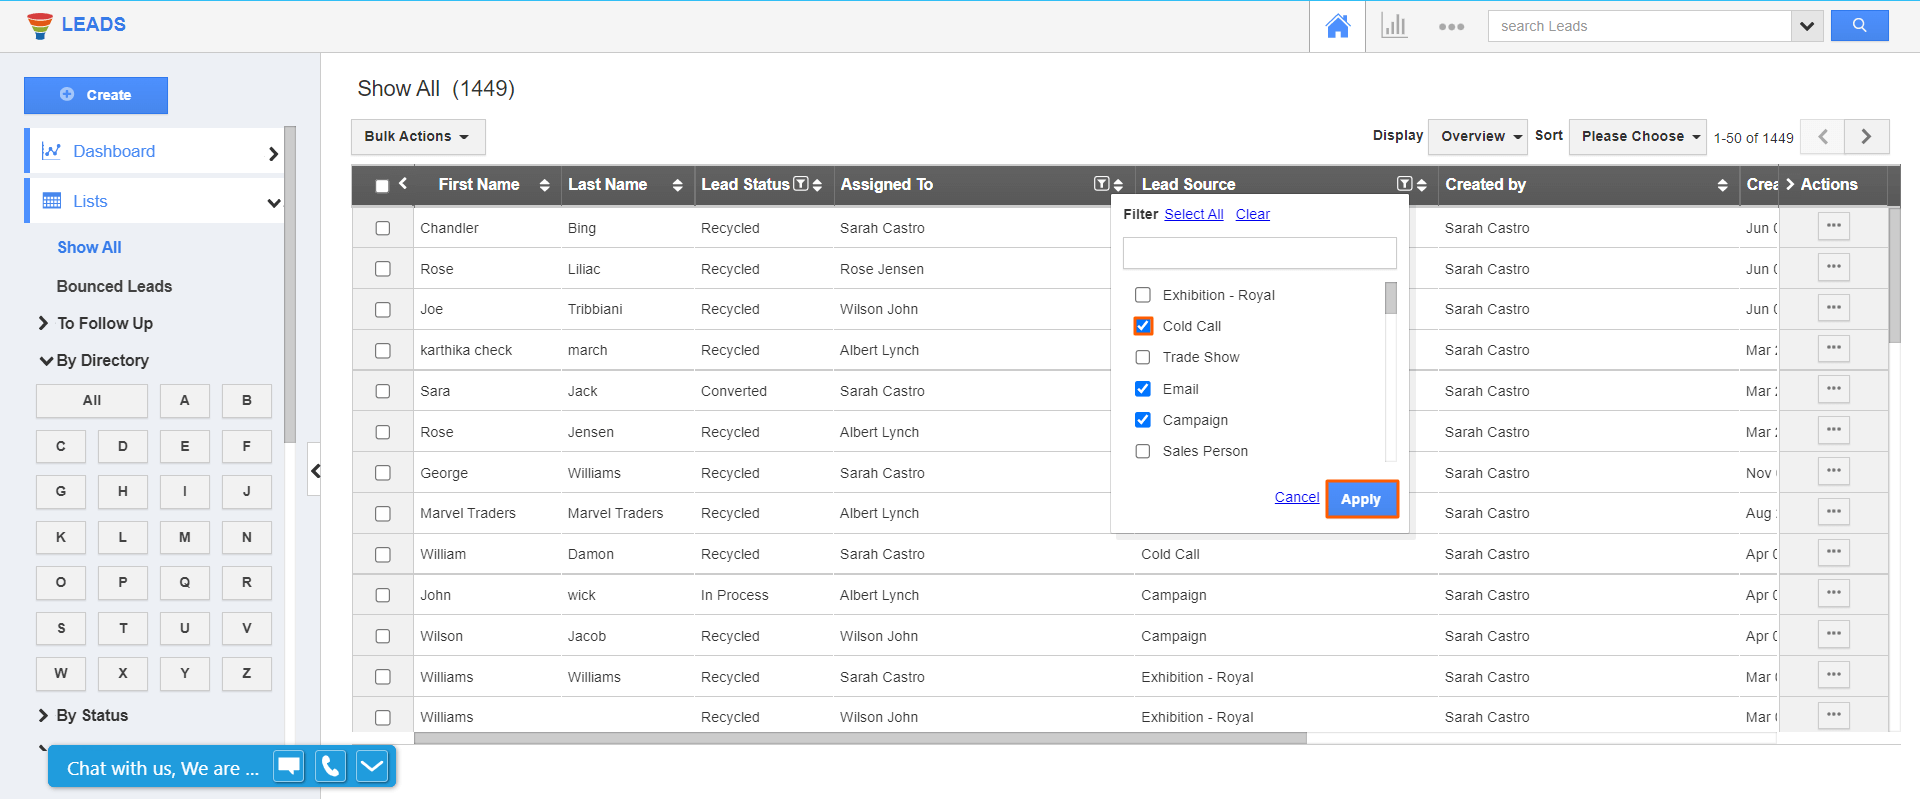Click the blue search magnifier button
Image resolution: width=1920 pixels, height=799 pixels.
click(x=1859, y=26)
